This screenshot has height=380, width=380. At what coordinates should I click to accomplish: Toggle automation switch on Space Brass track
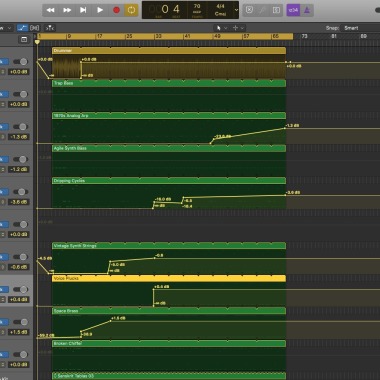pos(20,322)
